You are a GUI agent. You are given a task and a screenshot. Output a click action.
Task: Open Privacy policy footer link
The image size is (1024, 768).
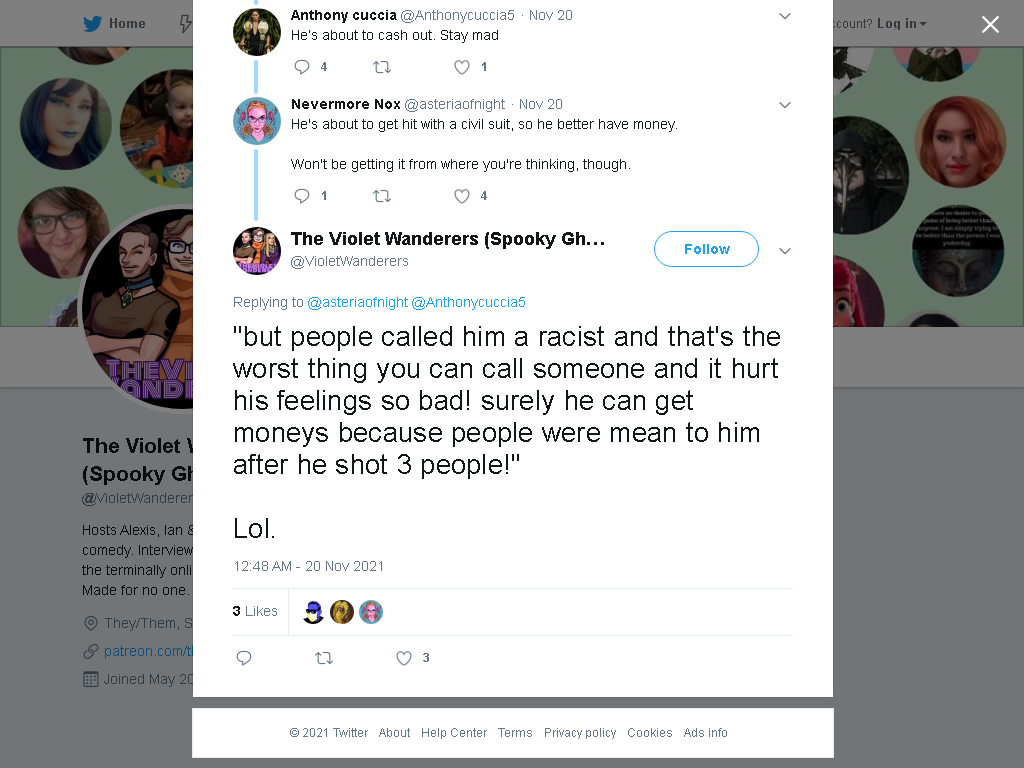click(x=580, y=733)
